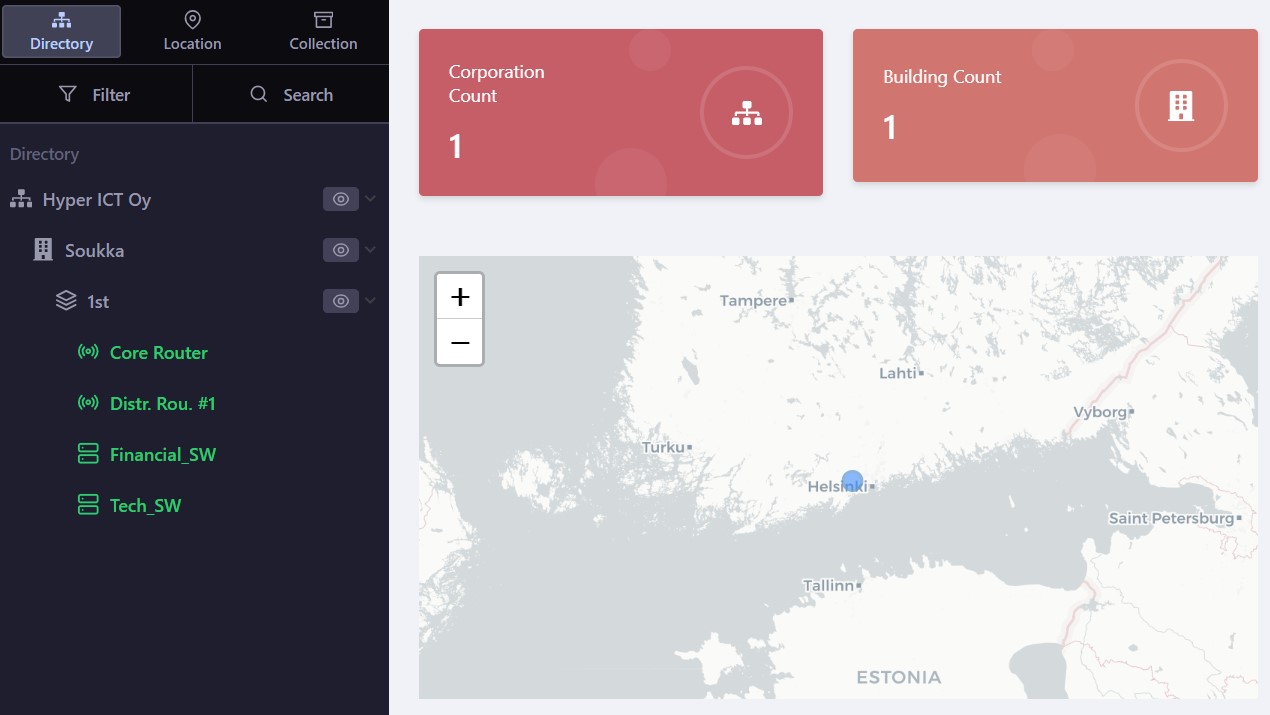The image size is (1270, 715).
Task: Toggle visibility of Hyper ICT Oy
Action: 340,199
